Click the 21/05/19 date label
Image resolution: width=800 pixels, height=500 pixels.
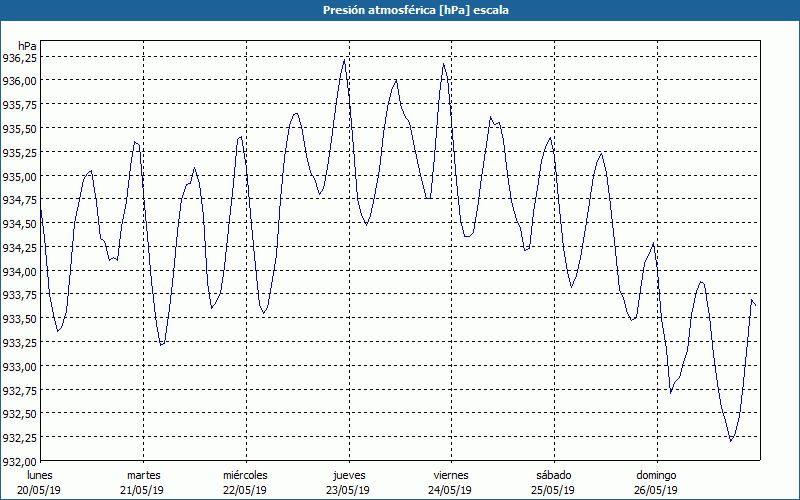[142, 490]
